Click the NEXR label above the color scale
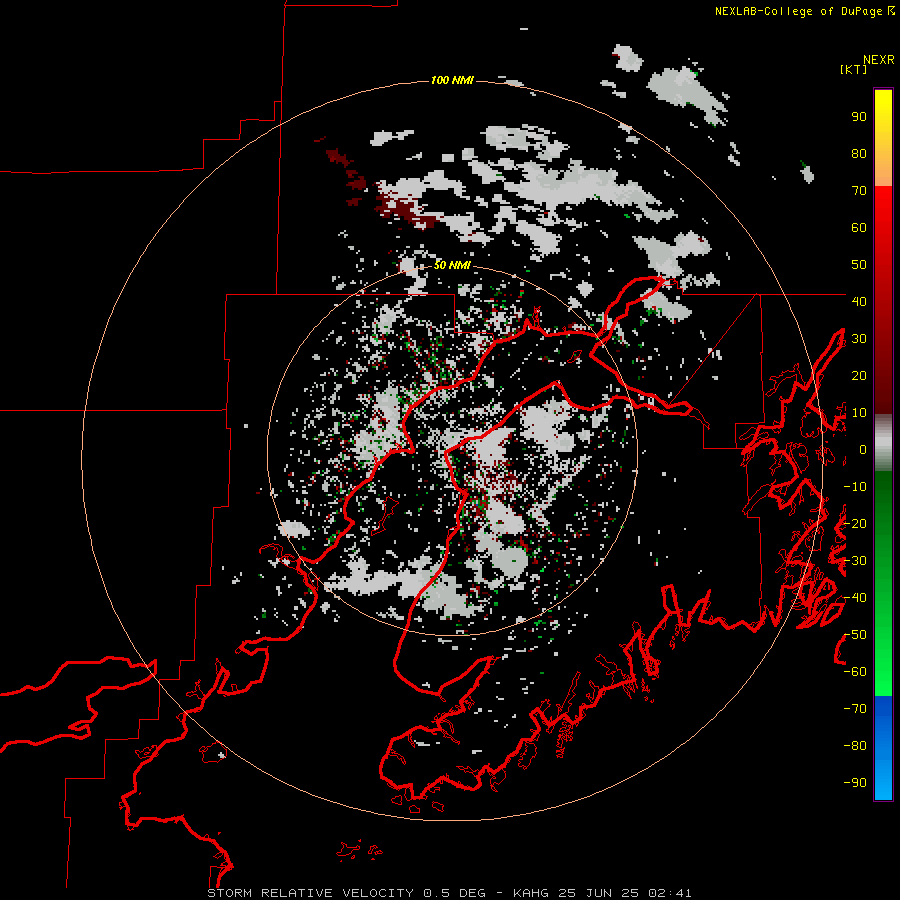The width and height of the screenshot is (900, 900). point(879,60)
